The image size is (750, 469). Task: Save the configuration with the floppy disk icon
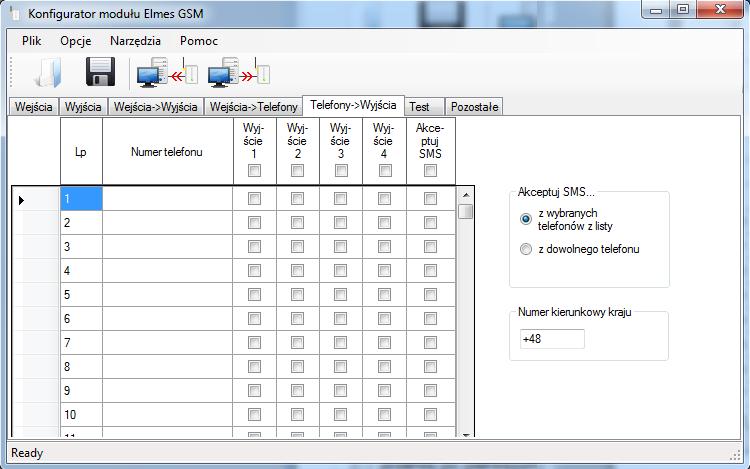100,72
